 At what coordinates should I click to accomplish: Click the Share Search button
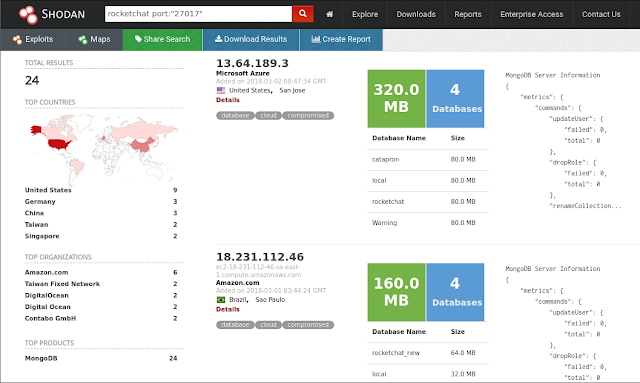tap(162, 40)
